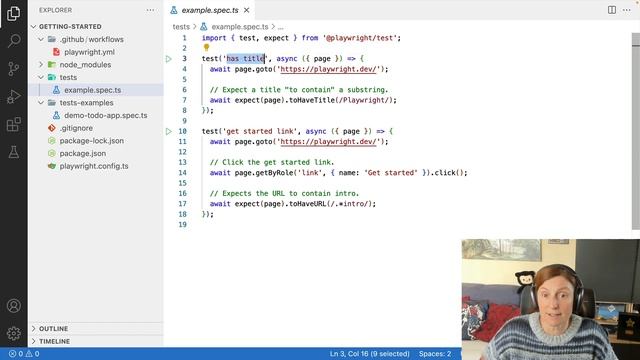Open the Extensions view
This screenshot has height=360, width=640.
[13, 124]
